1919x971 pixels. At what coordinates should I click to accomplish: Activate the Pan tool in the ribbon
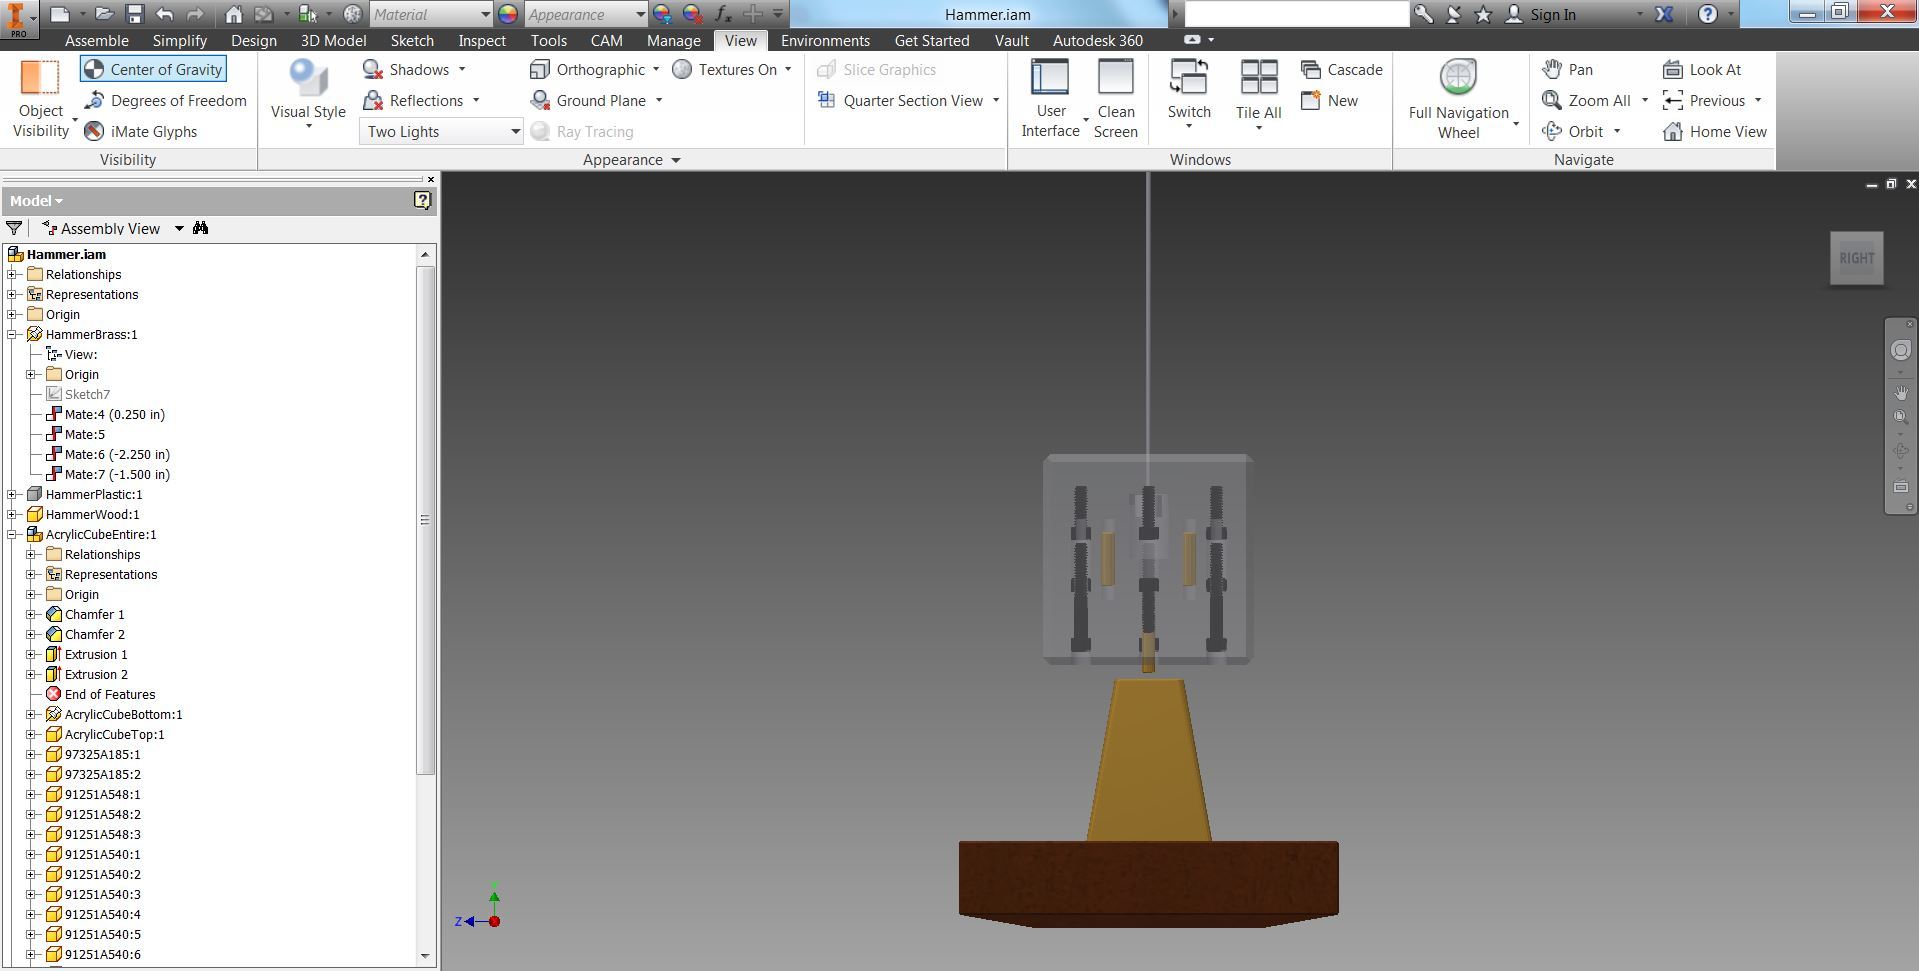[1567, 69]
